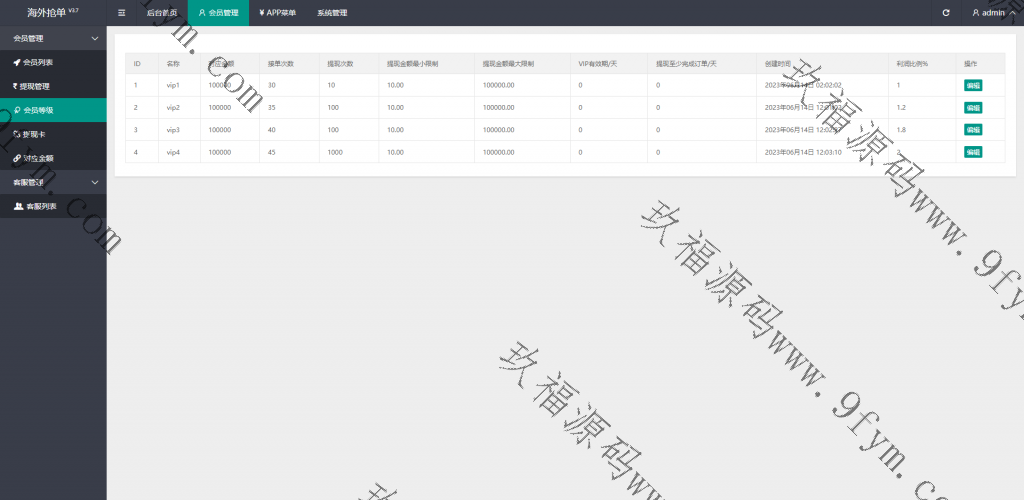Click the people icon beside 客服列表
1024x500 pixels.
18,206
